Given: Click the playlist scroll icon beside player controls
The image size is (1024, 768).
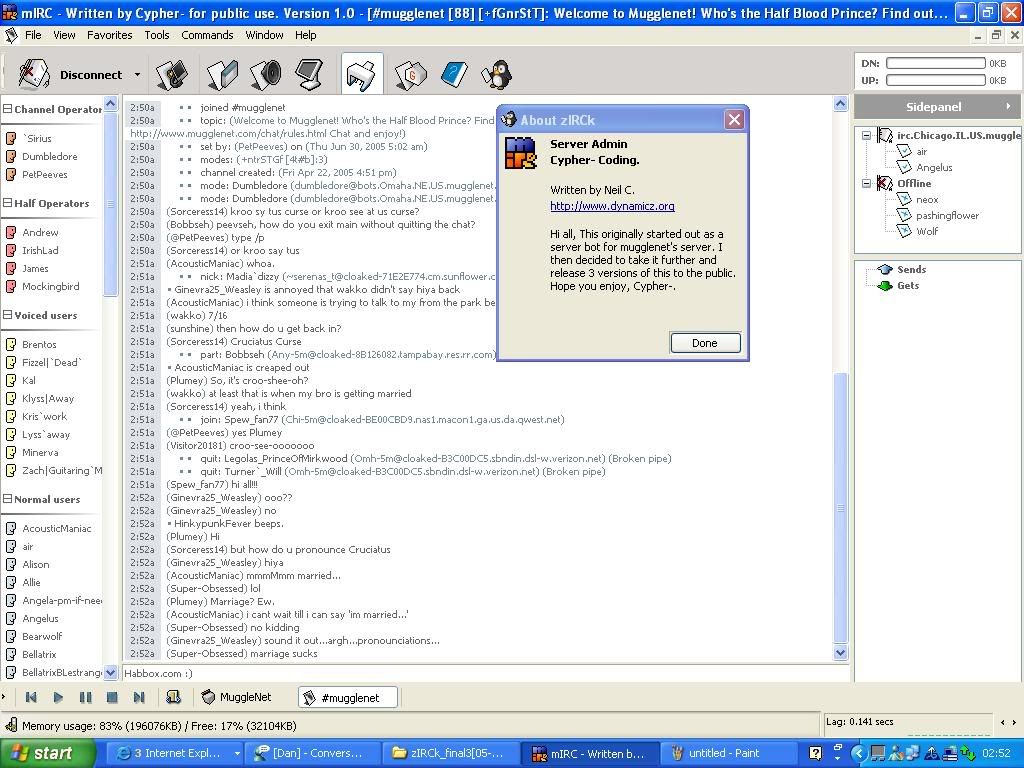Looking at the screenshot, I should coord(173,697).
